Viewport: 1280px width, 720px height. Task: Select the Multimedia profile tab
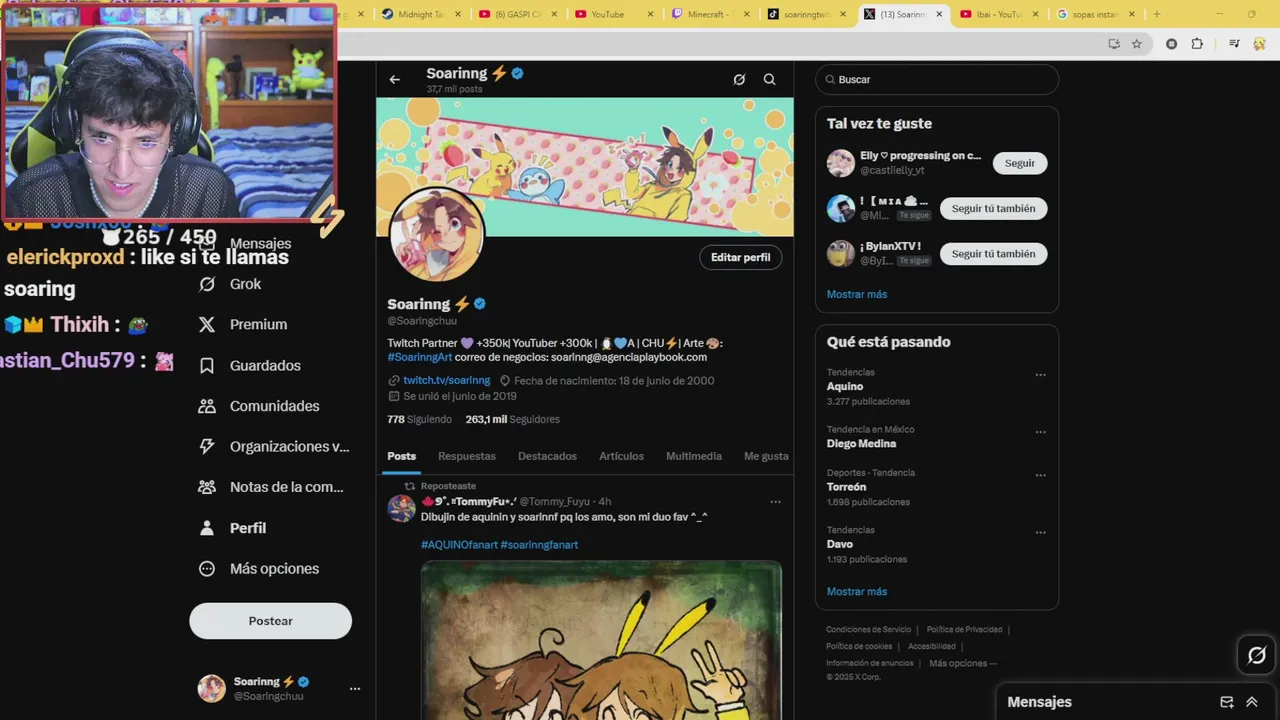pos(694,456)
